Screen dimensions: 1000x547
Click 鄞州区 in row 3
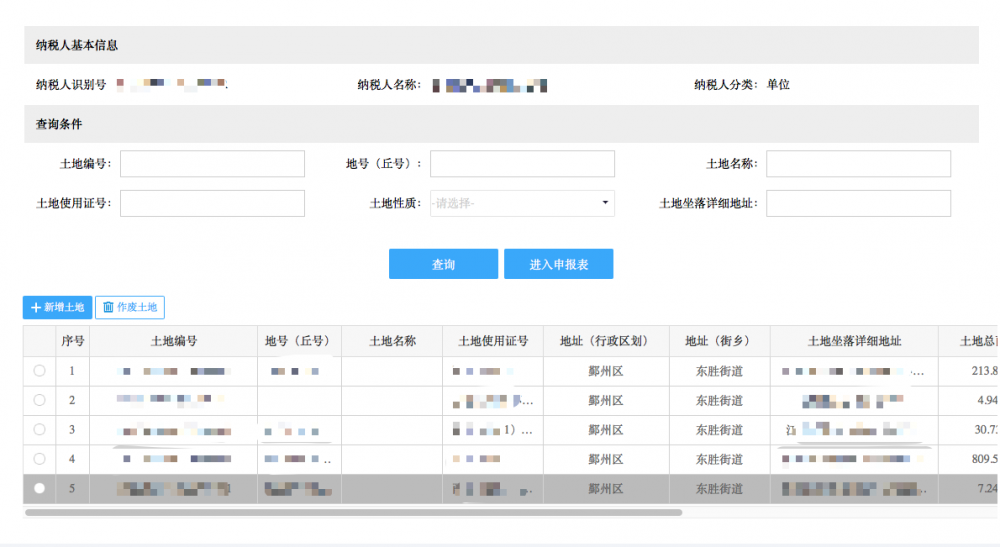pos(606,430)
